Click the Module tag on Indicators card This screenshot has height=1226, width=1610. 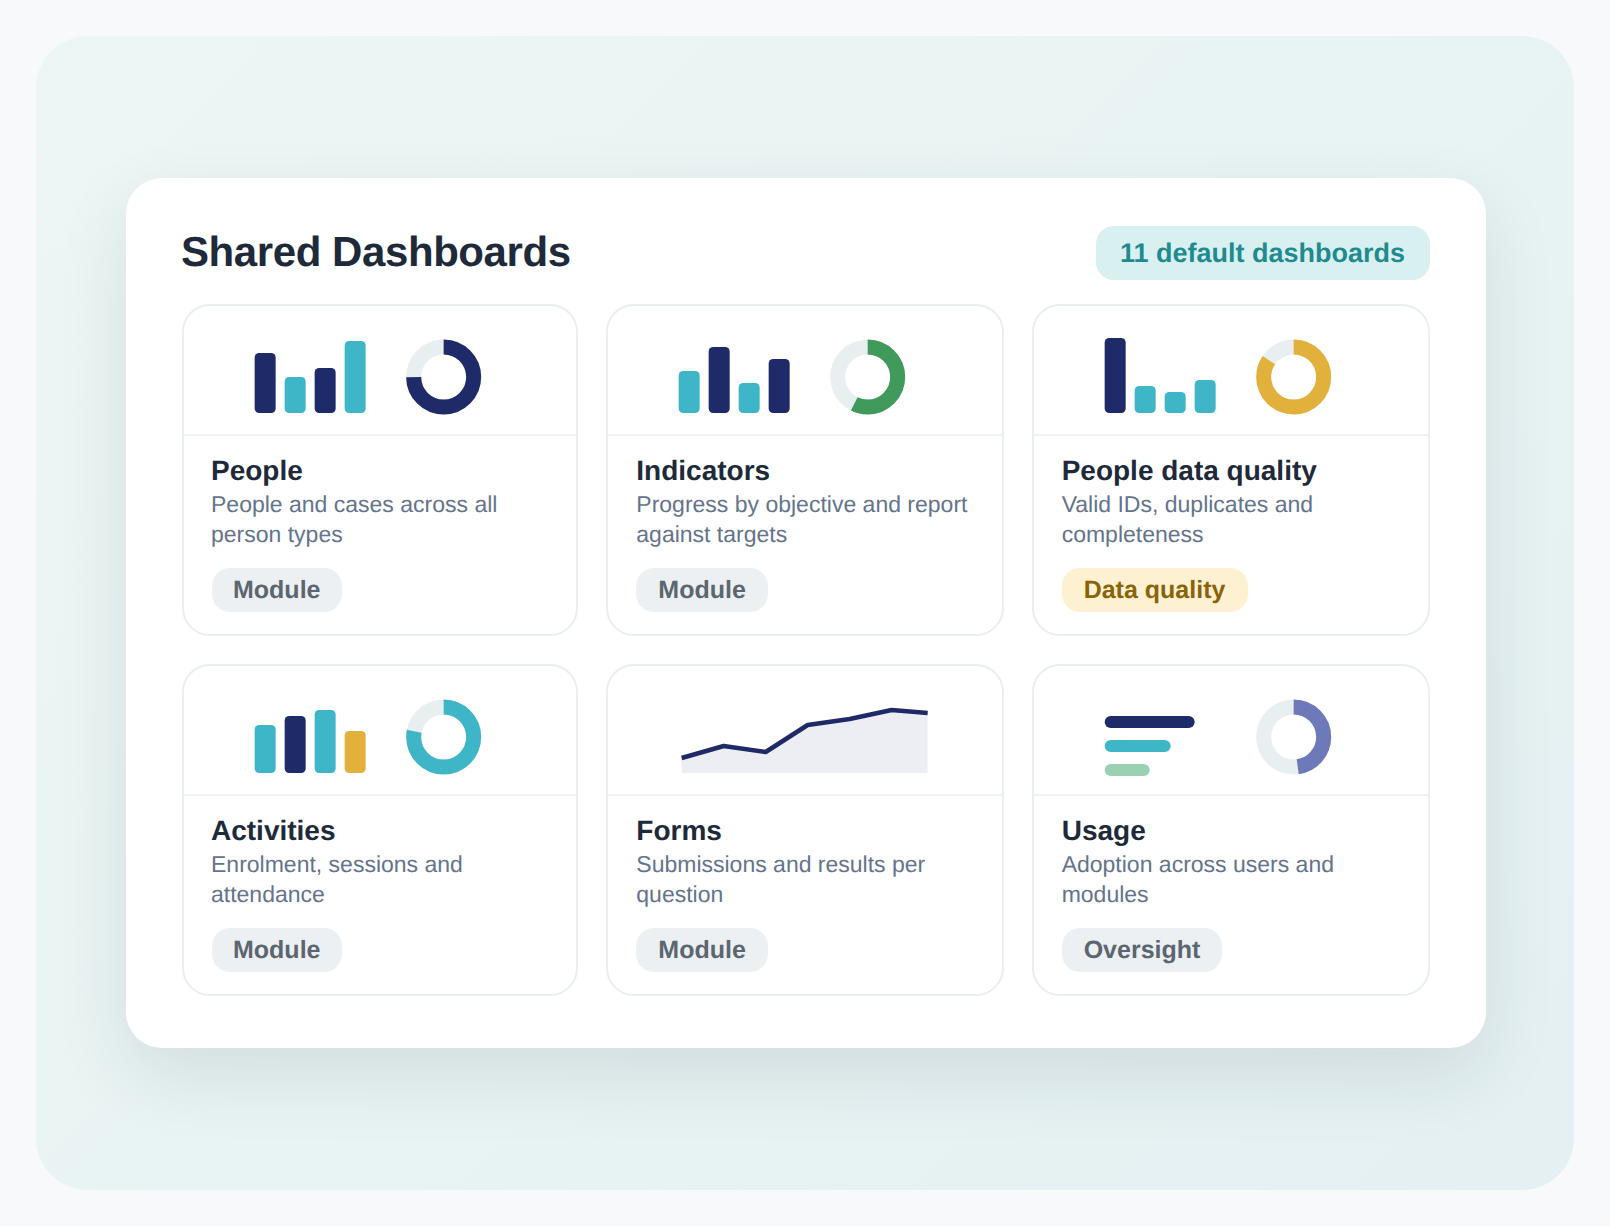coord(702,590)
